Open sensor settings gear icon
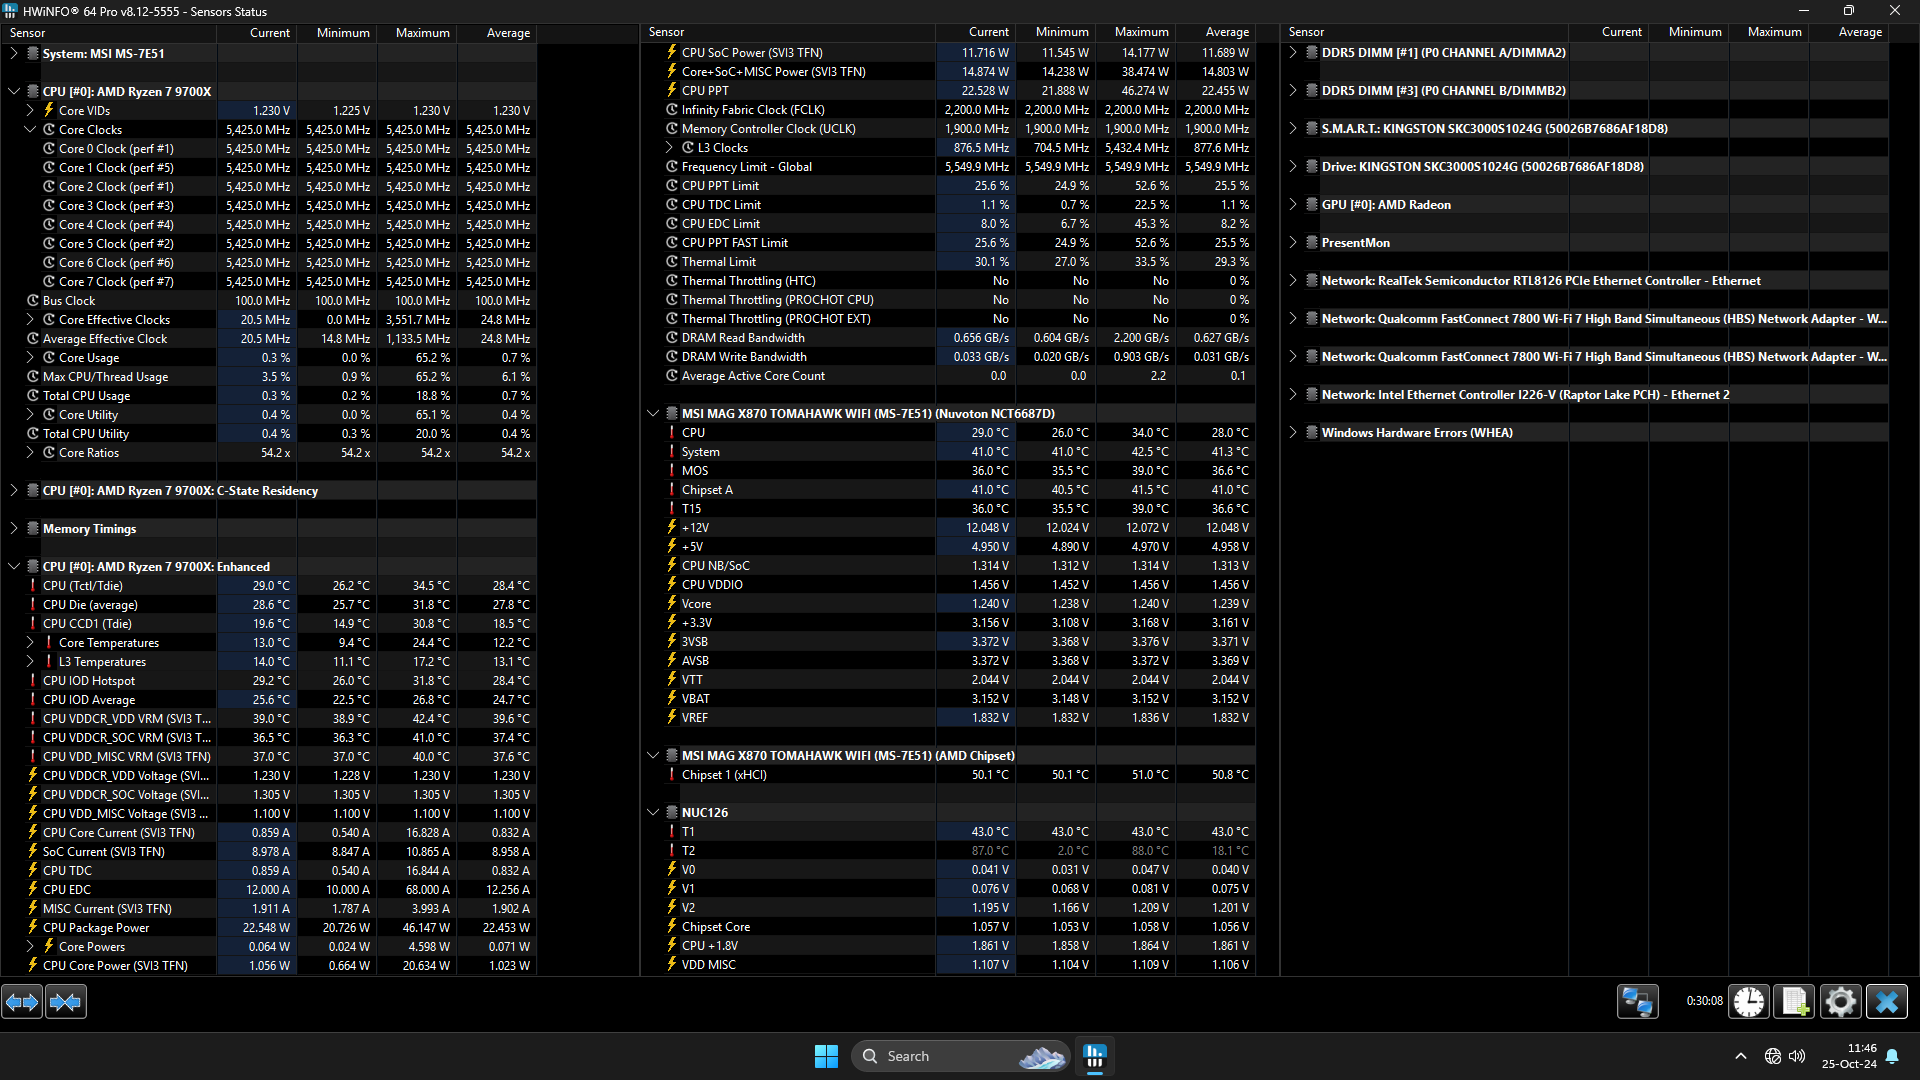This screenshot has height=1080, width=1920. (1840, 1001)
